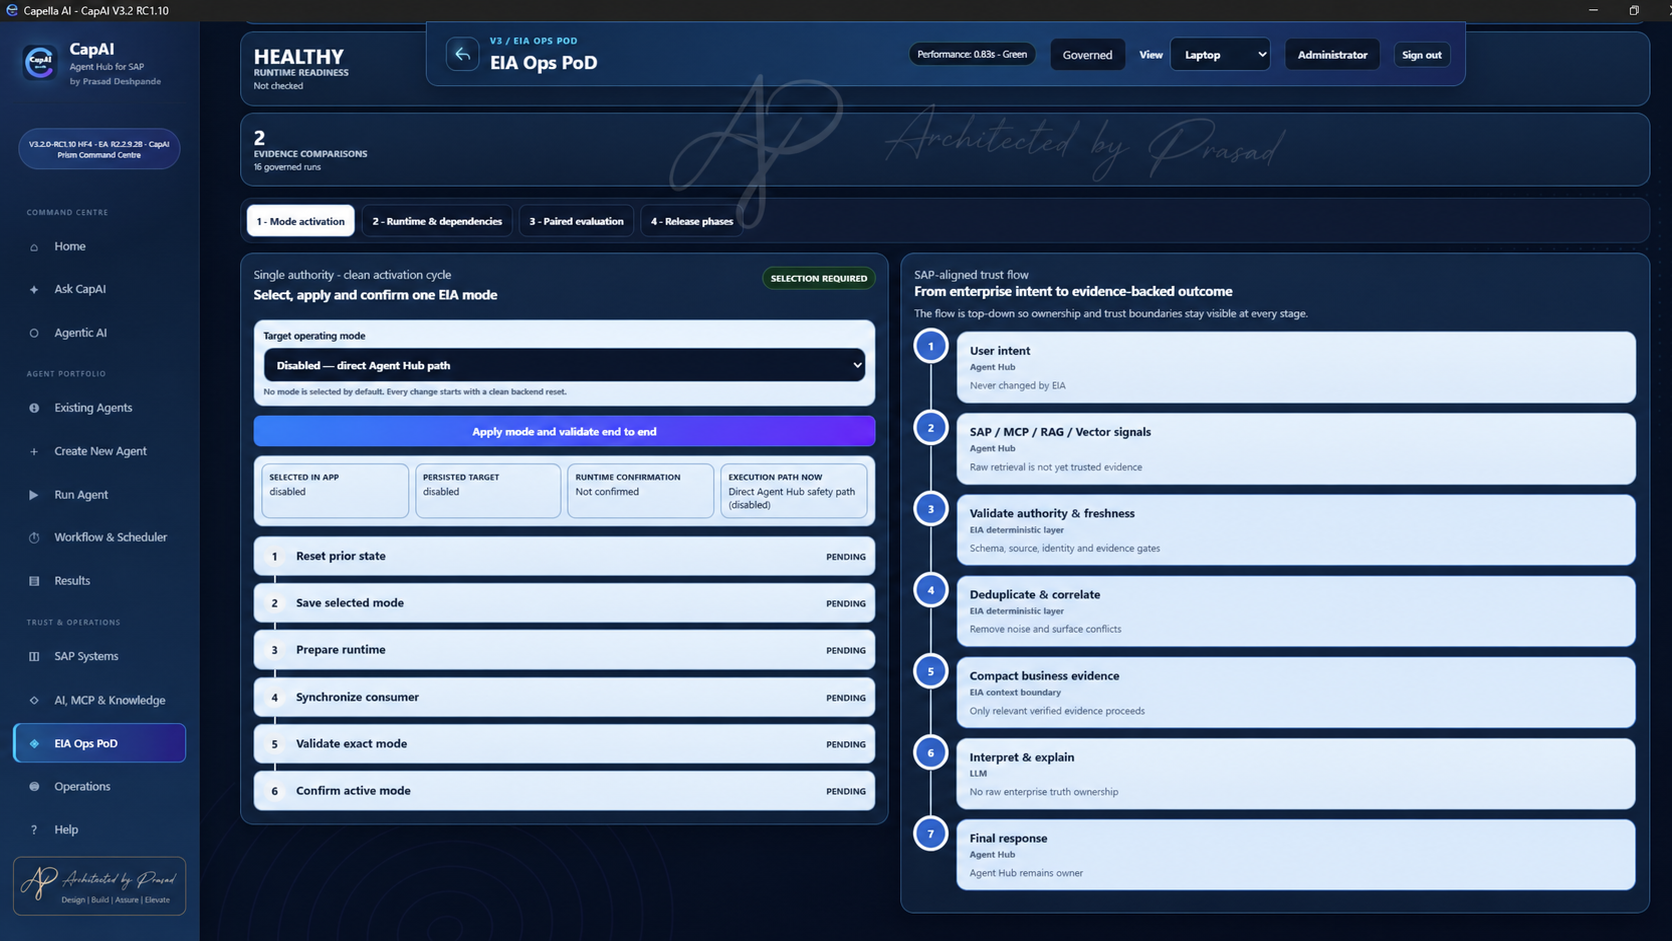Screen dimensions: 1672x941
Task: Click the Home house icon in the sidebar
Action: pyautogui.click(x=34, y=247)
